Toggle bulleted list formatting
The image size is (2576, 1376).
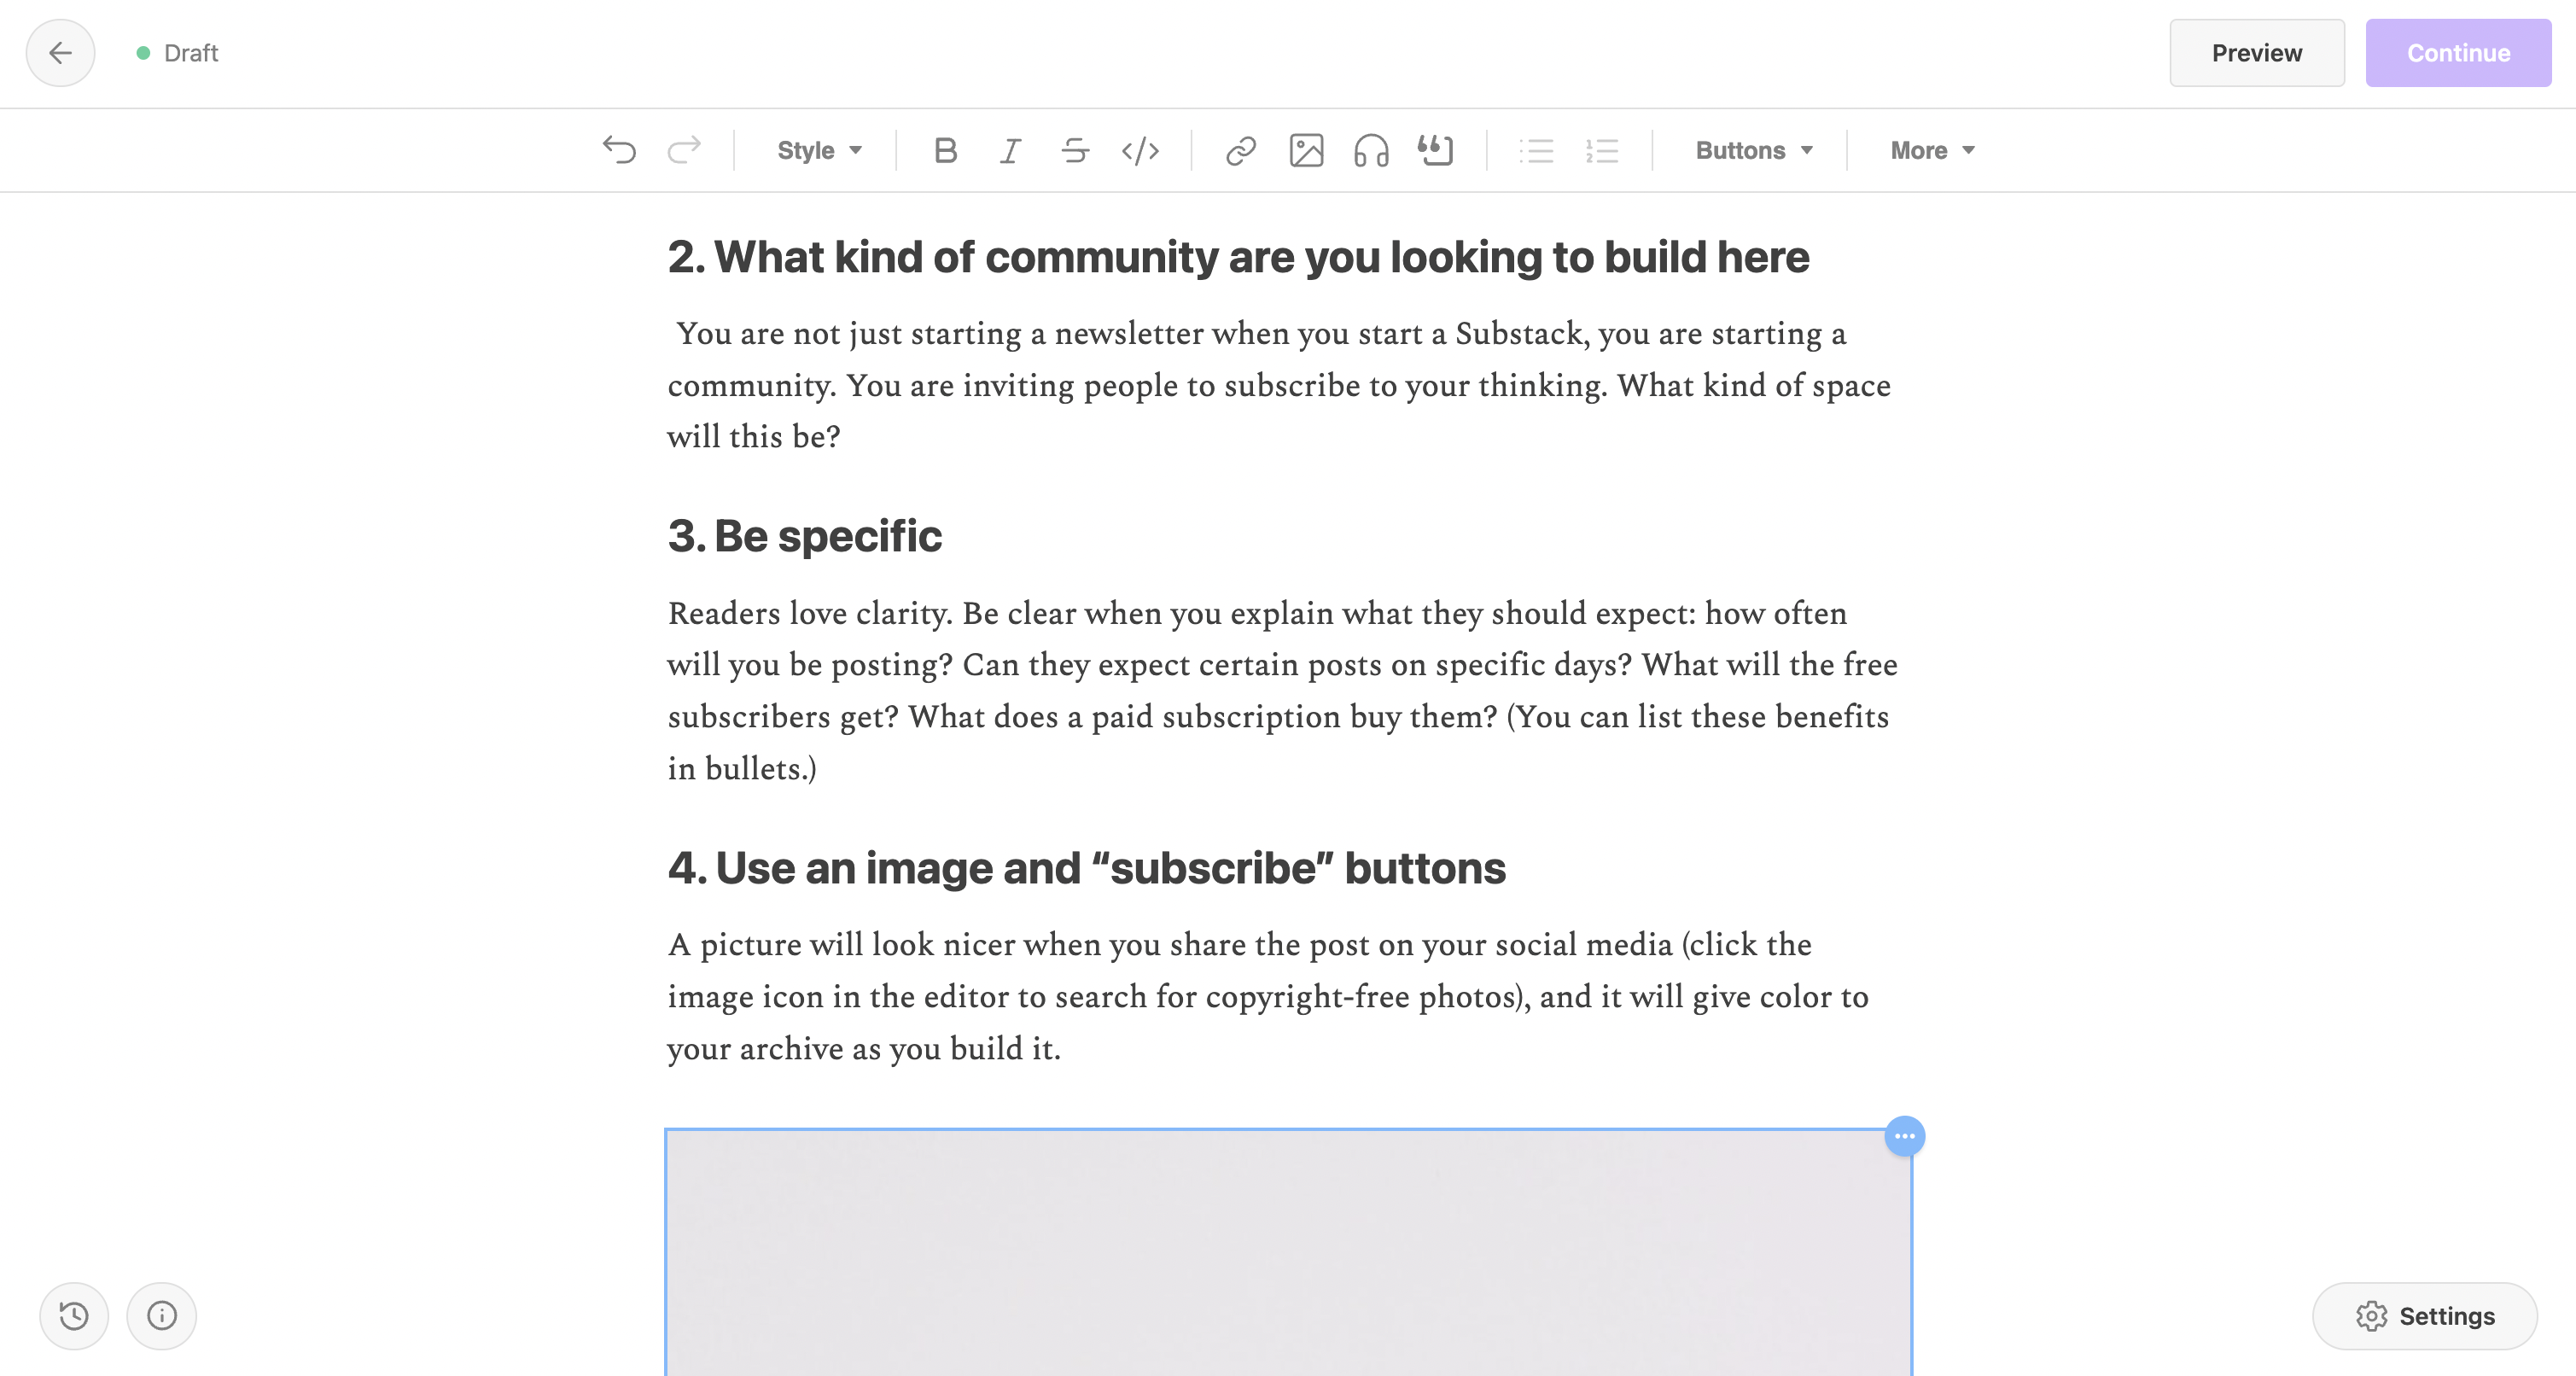[x=1536, y=150]
